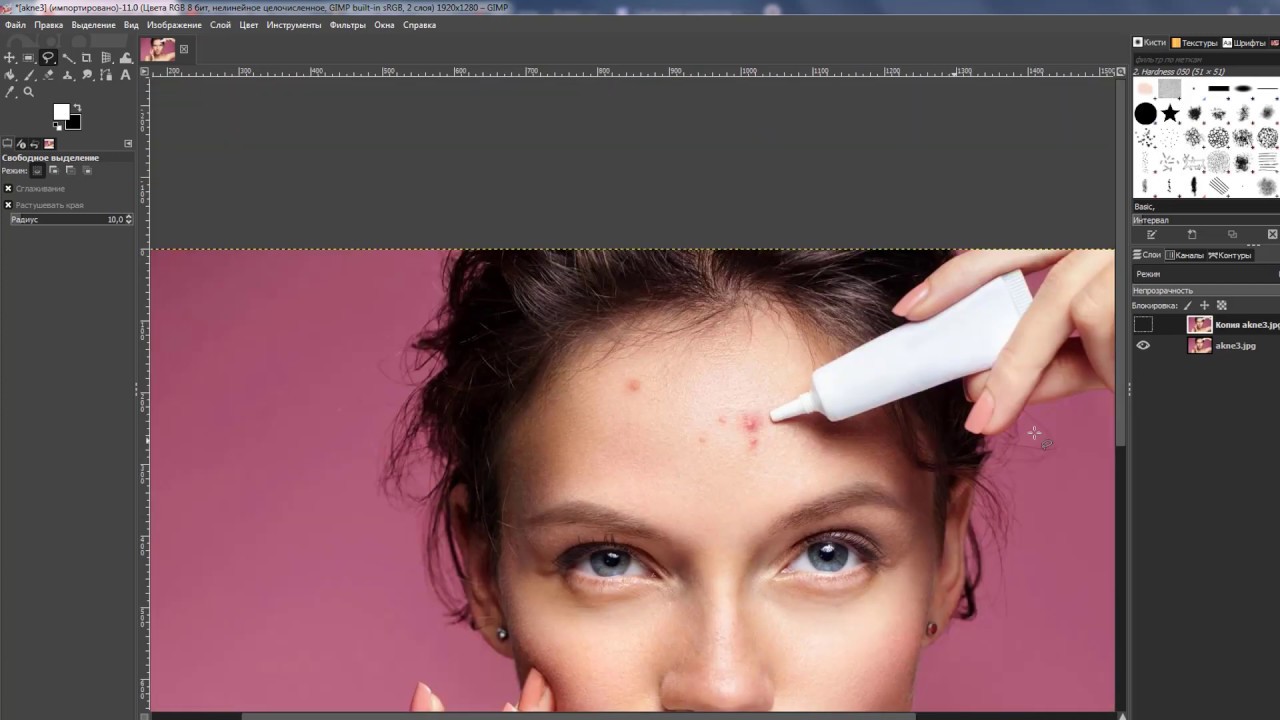The height and width of the screenshot is (720, 1280).
Task: Select the Warp Transform tool
Action: tap(125, 58)
